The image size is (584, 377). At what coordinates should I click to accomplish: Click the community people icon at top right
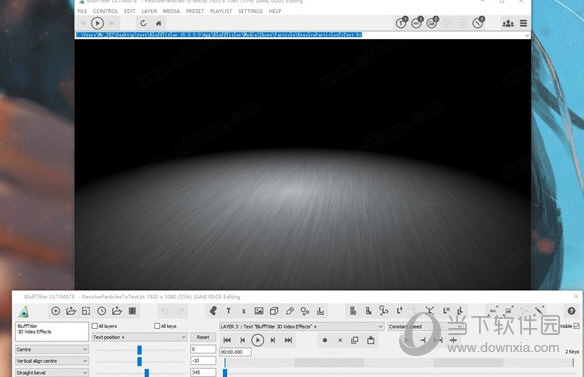508,23
